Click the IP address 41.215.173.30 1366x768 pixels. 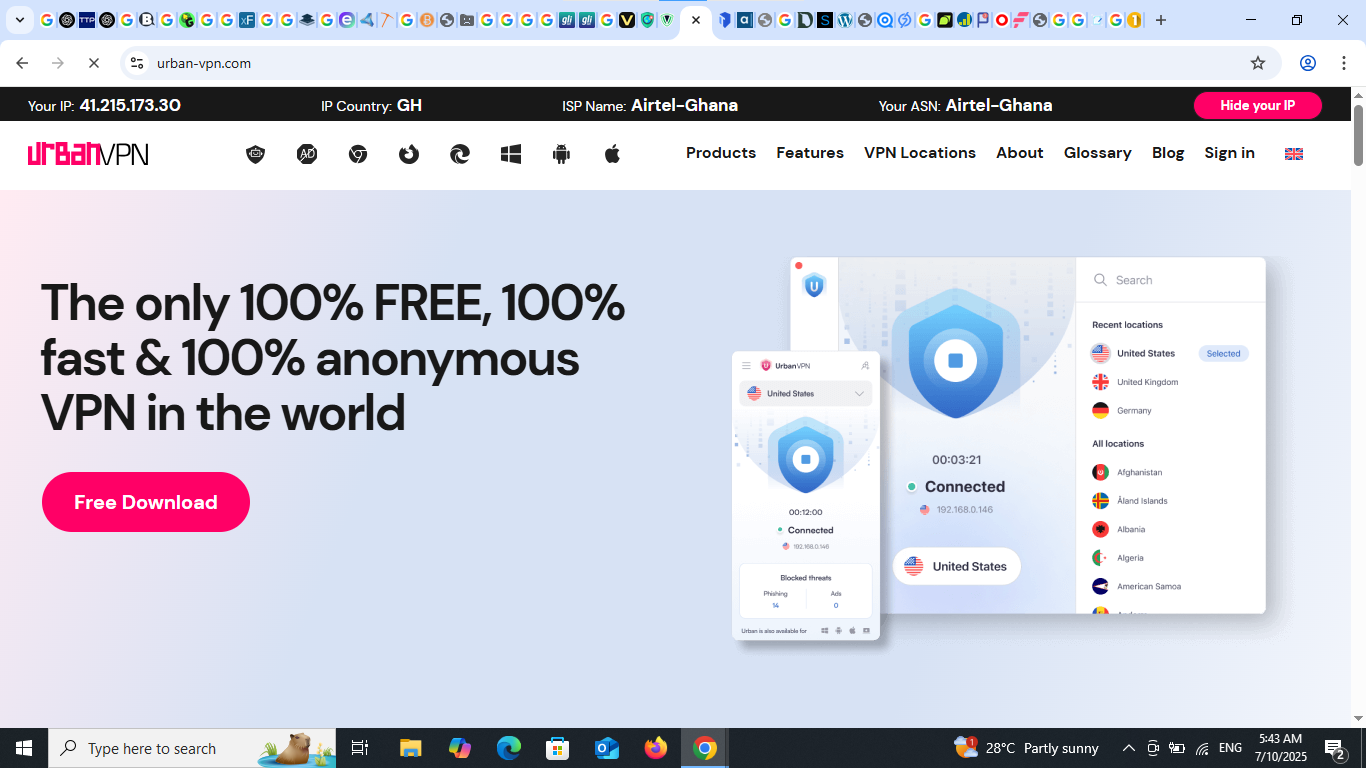point(130,105)
